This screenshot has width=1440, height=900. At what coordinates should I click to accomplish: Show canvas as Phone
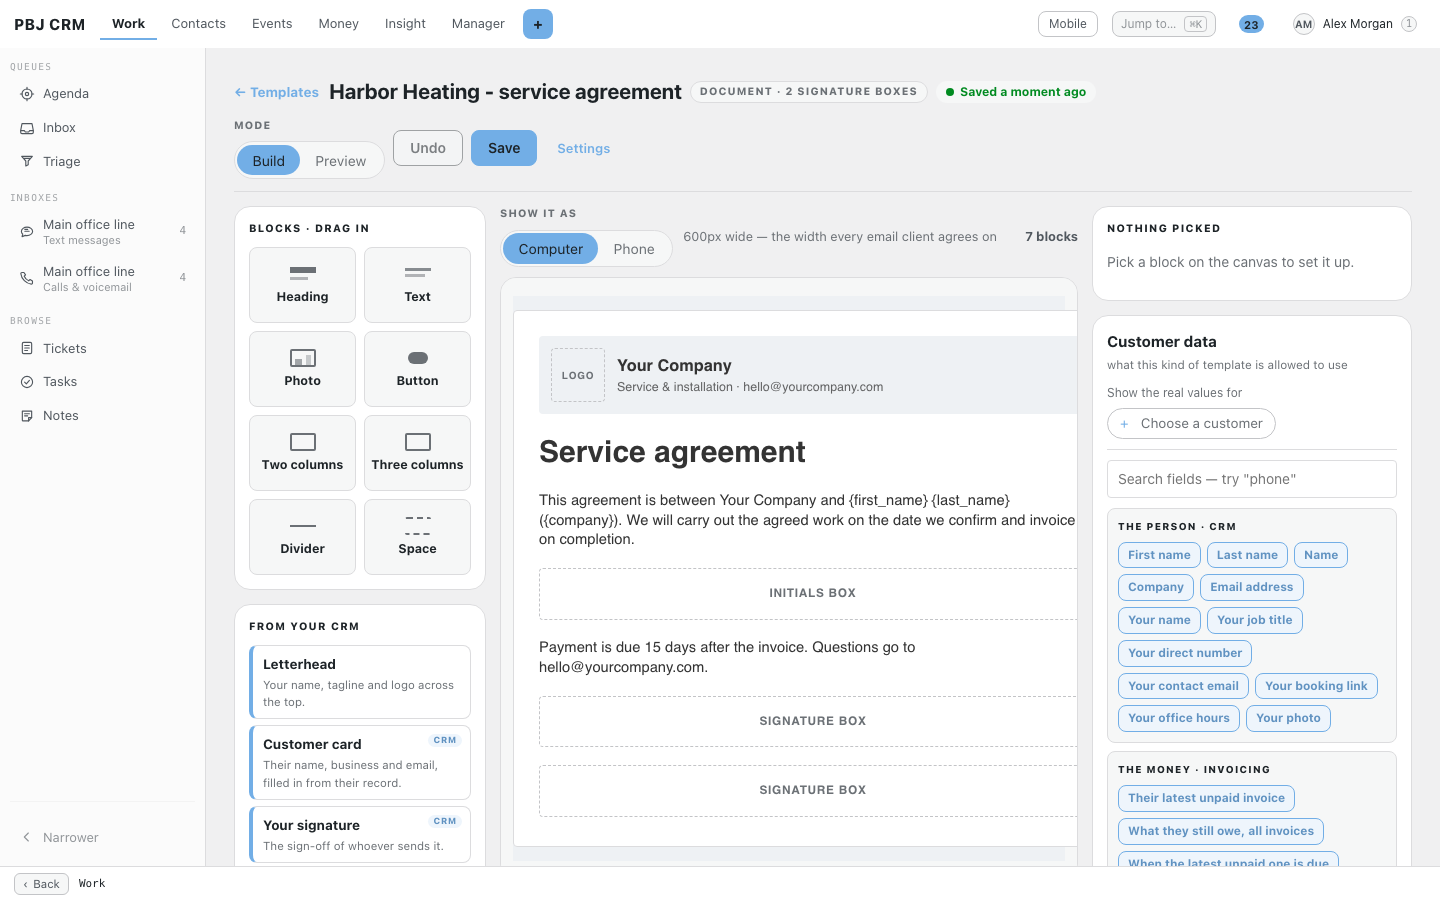coord(634,249)
